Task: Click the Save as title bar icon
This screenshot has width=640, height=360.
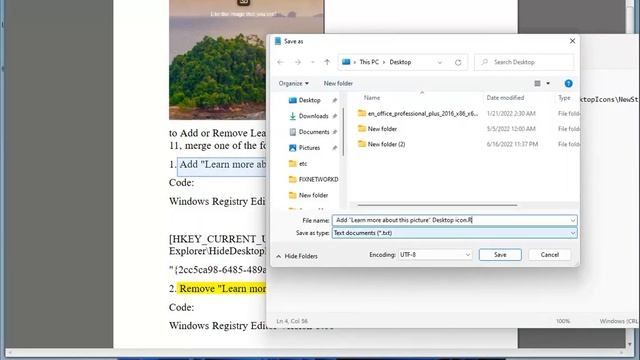Action: [x=278, y=41]
